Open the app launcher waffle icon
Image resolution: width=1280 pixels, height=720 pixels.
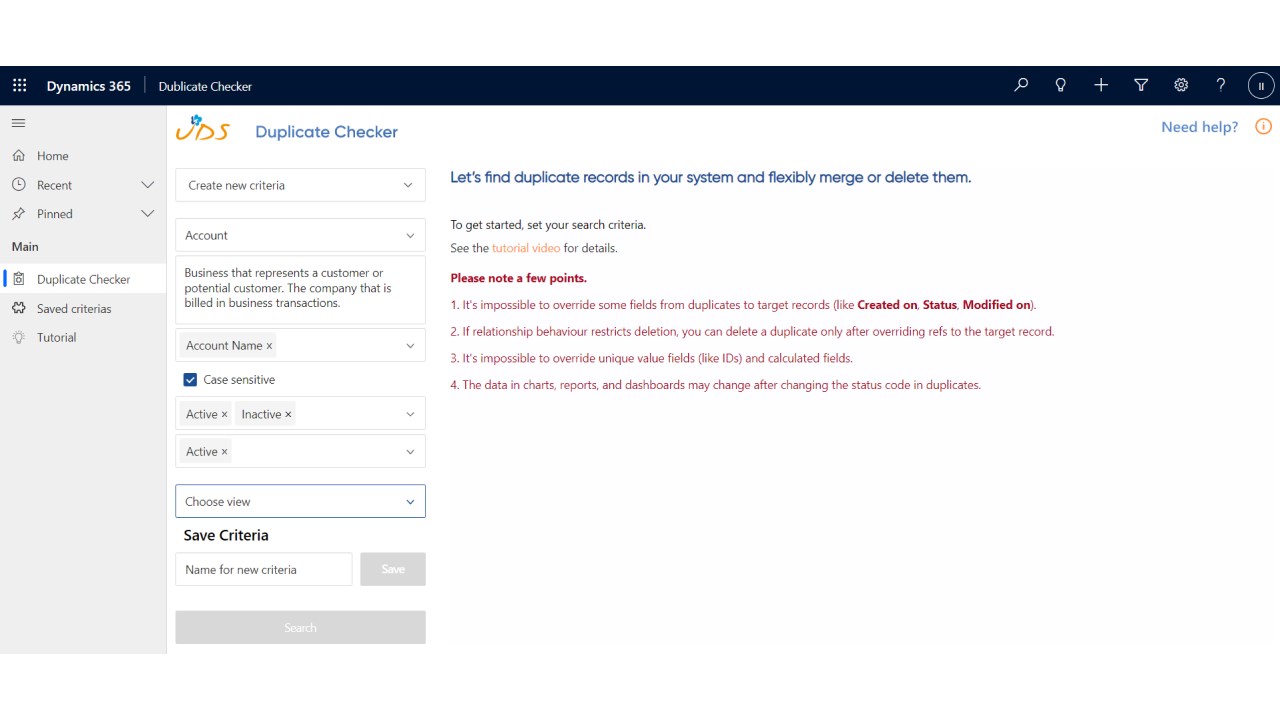pos(20,86)
